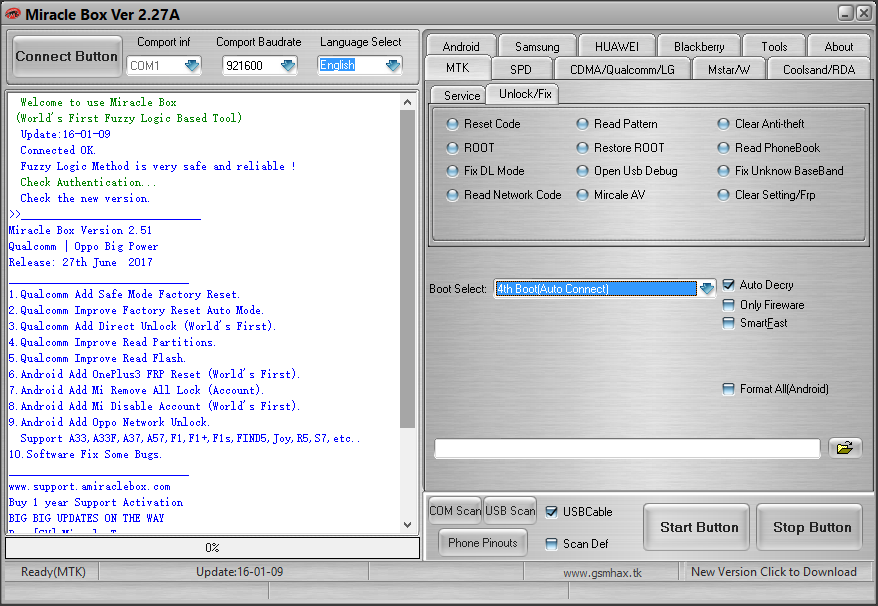Switch to the Tools tab

click(774, 46)
